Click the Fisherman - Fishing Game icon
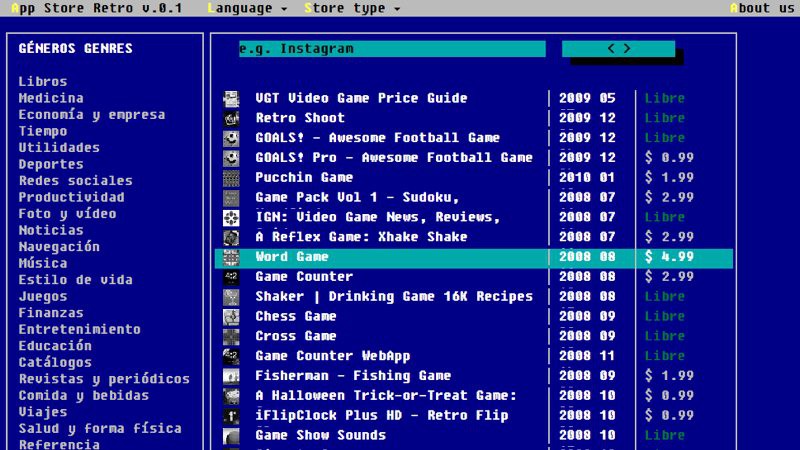The image size is (800, 450). (231, 377)
